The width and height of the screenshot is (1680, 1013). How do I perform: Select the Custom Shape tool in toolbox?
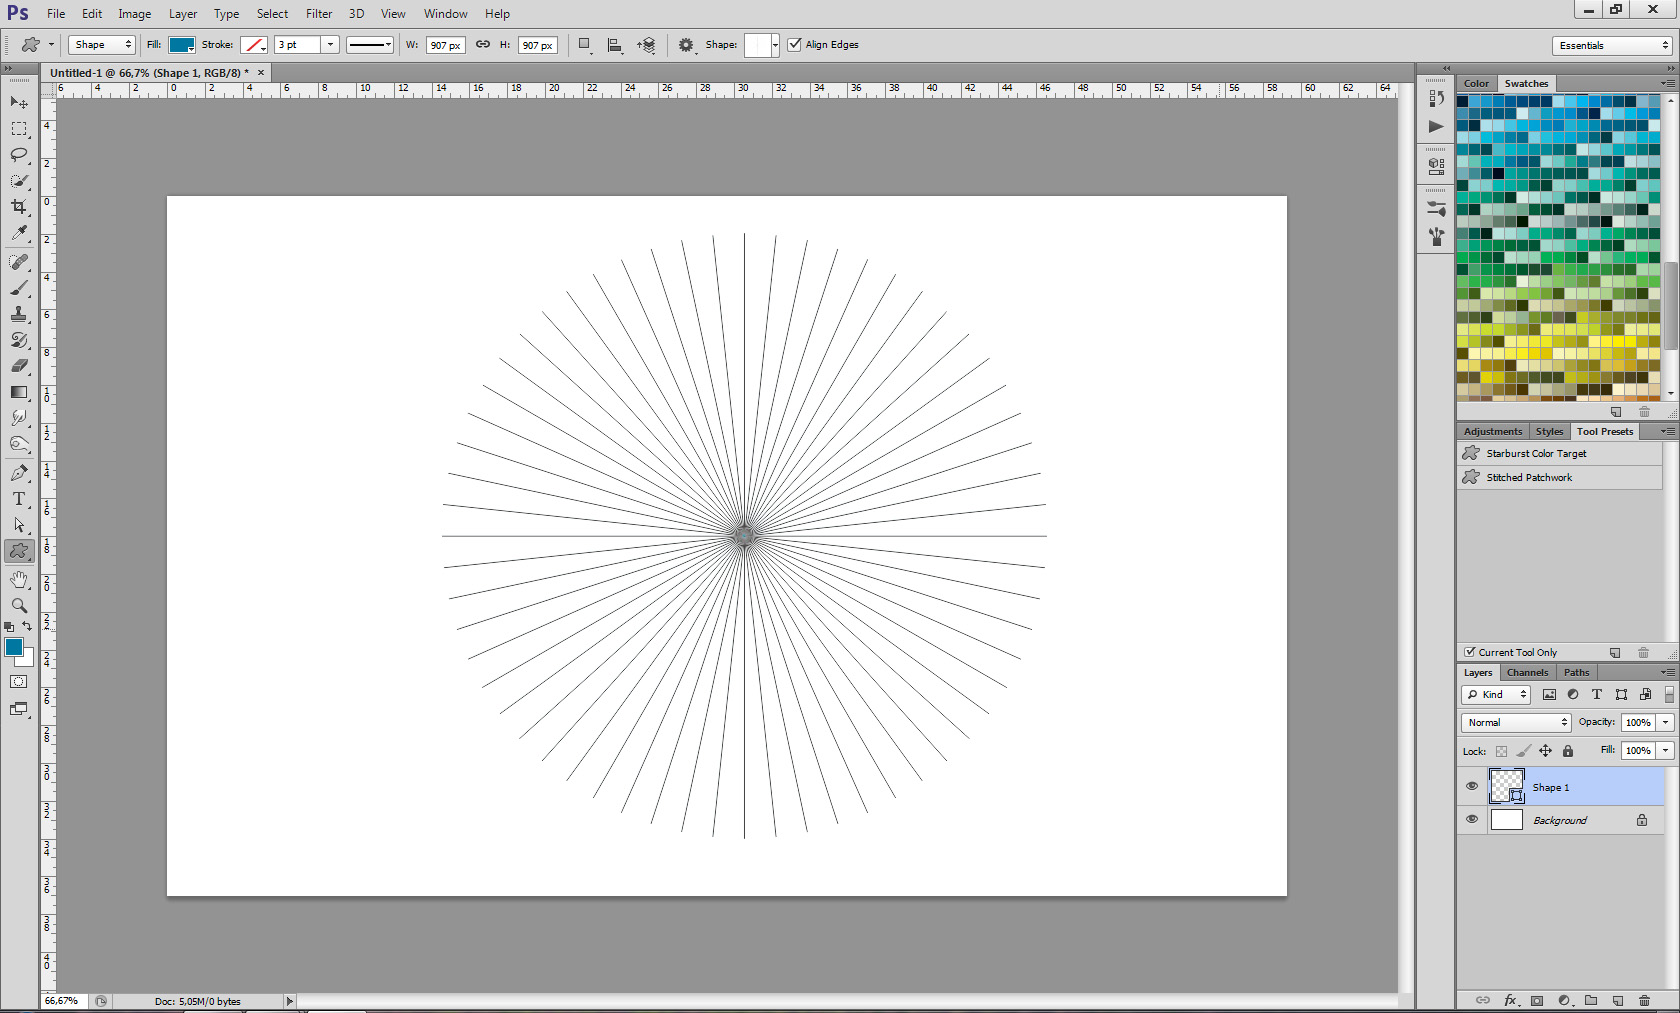[x=19, y=551]
